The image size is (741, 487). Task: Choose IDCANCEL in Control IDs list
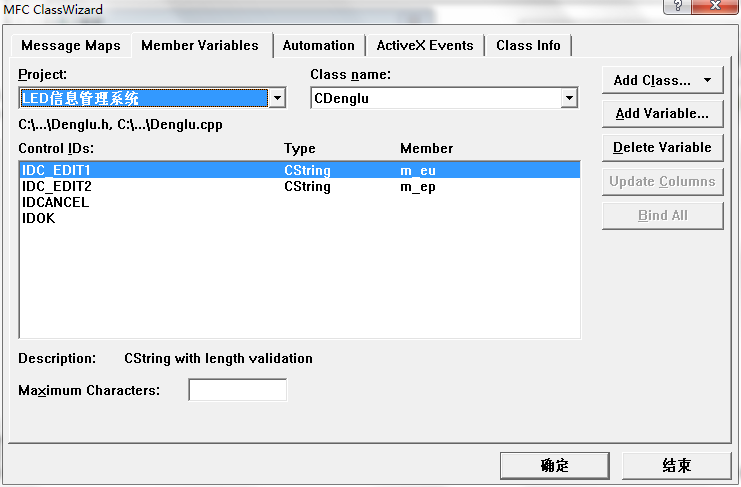point(56,202)
